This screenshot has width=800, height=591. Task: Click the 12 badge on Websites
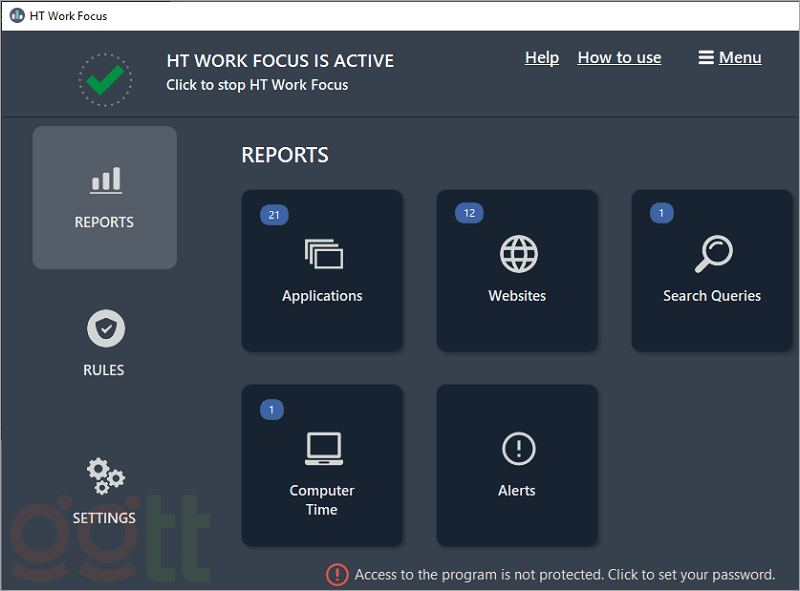[x=469, y=214]
